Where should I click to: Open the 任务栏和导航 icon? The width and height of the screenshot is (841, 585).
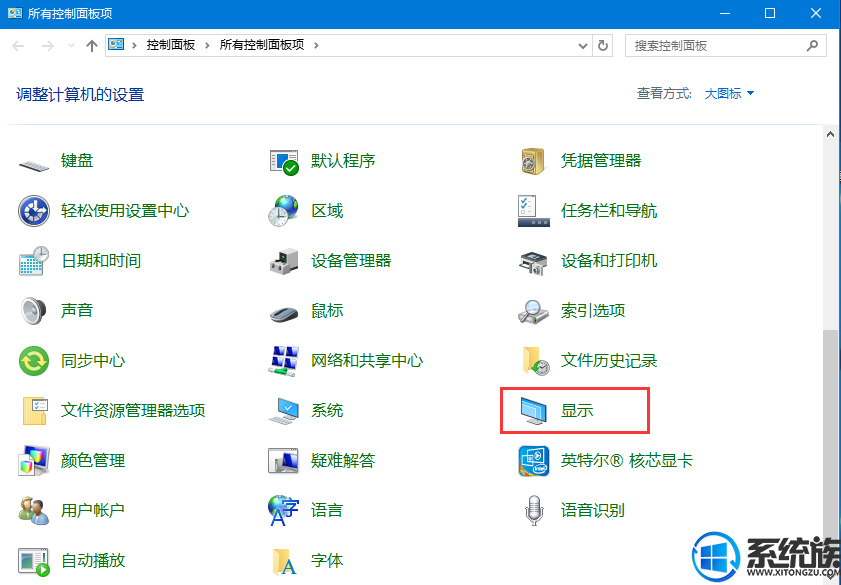534,211
